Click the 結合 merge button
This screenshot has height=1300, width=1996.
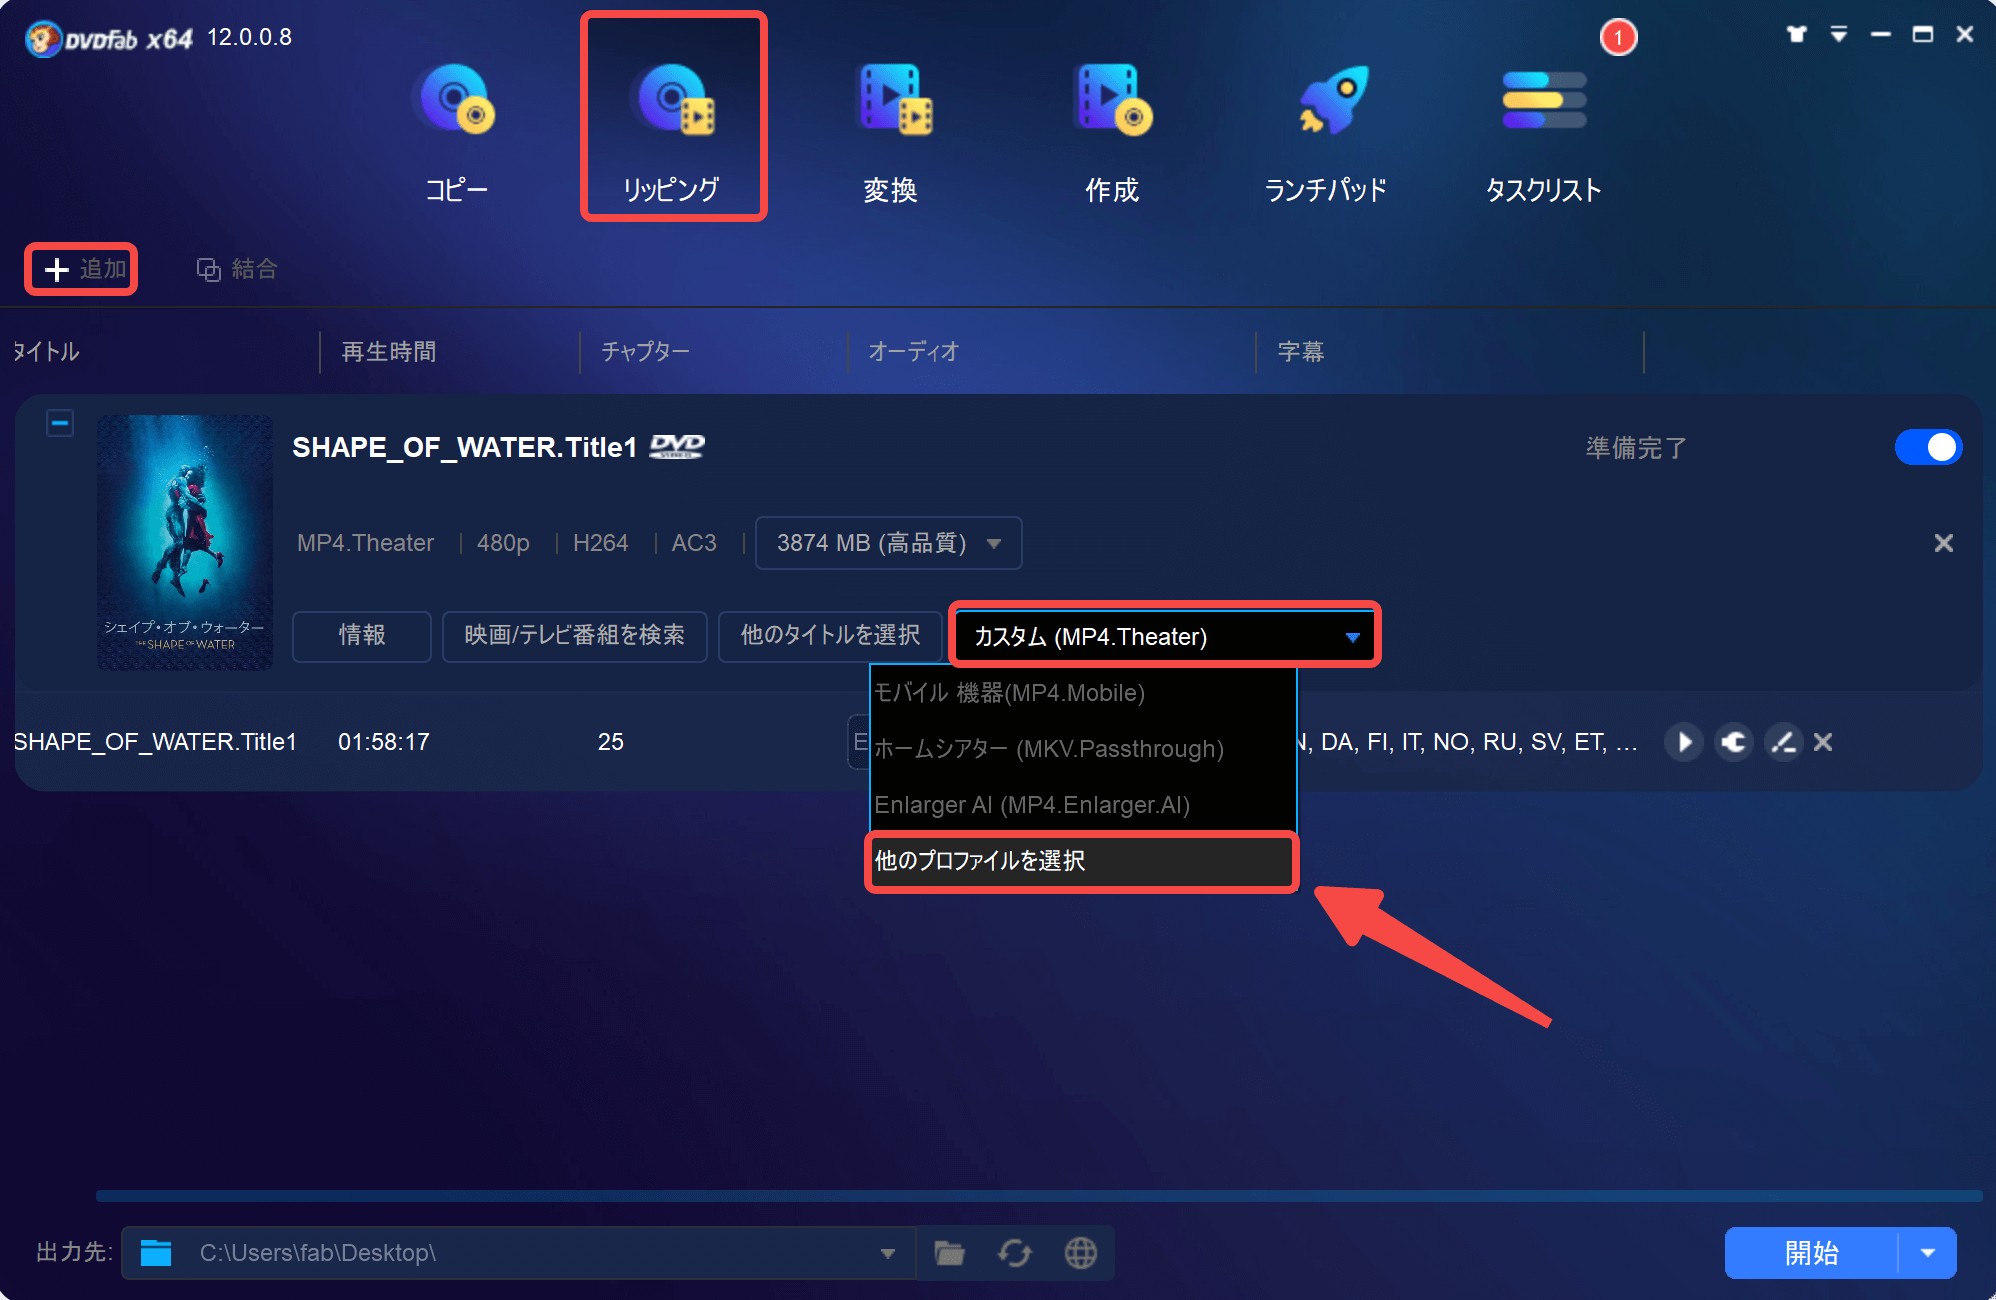[x=237, y=269]
